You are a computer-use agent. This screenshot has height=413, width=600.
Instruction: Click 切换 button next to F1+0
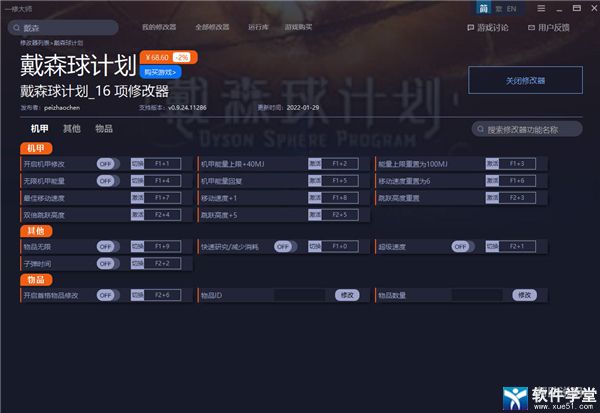pos(315,246)
